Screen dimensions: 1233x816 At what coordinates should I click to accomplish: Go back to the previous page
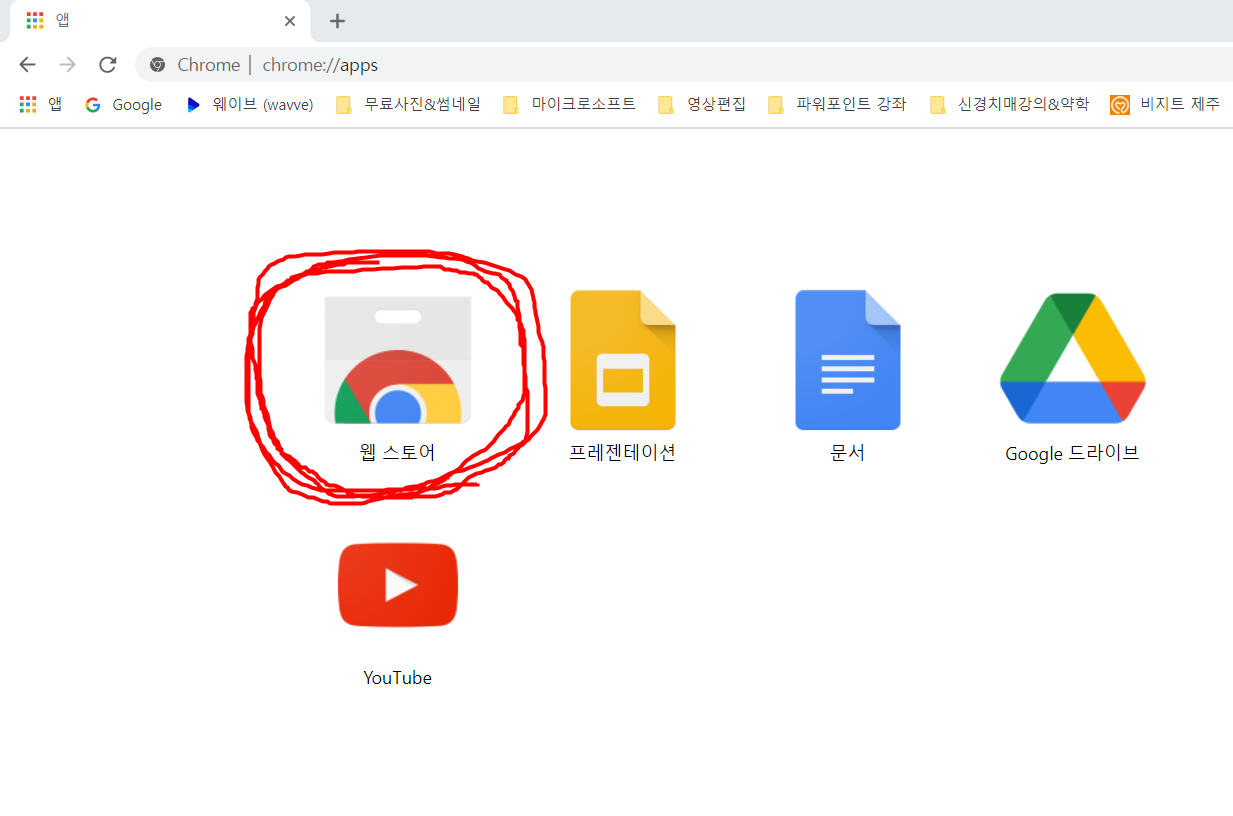tap(27, 65)
